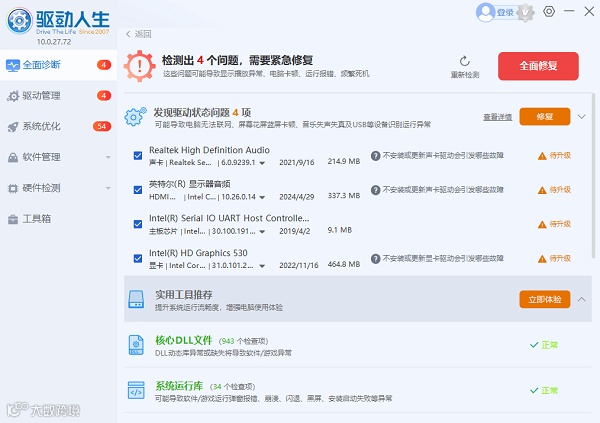Open the 工具箱 toolbox
Screen dimensions: 600x423
[x=58, y=219]
